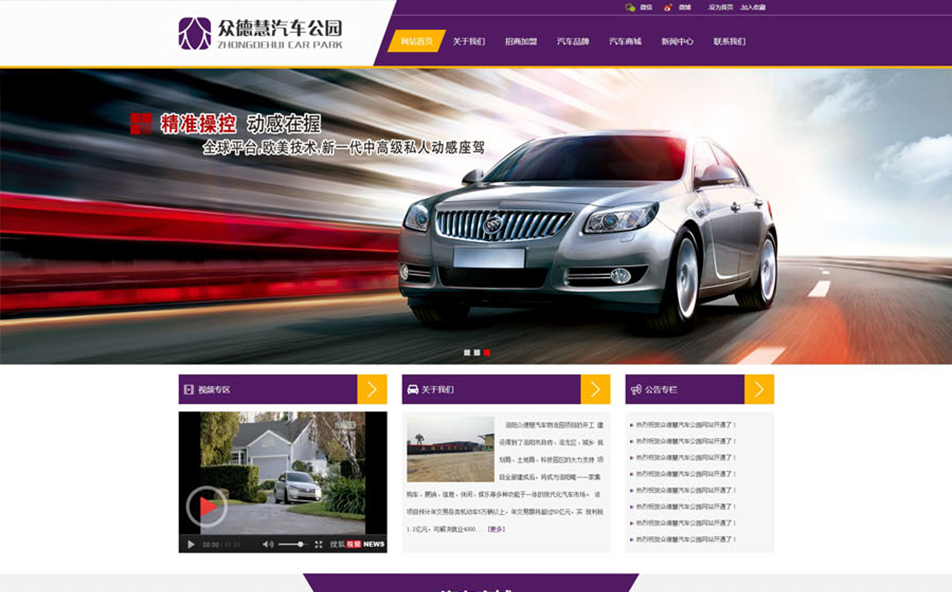Click the megaphone icon beside 公告专栏
This screenshot has width=952, height=592.
tap(636, 388)
